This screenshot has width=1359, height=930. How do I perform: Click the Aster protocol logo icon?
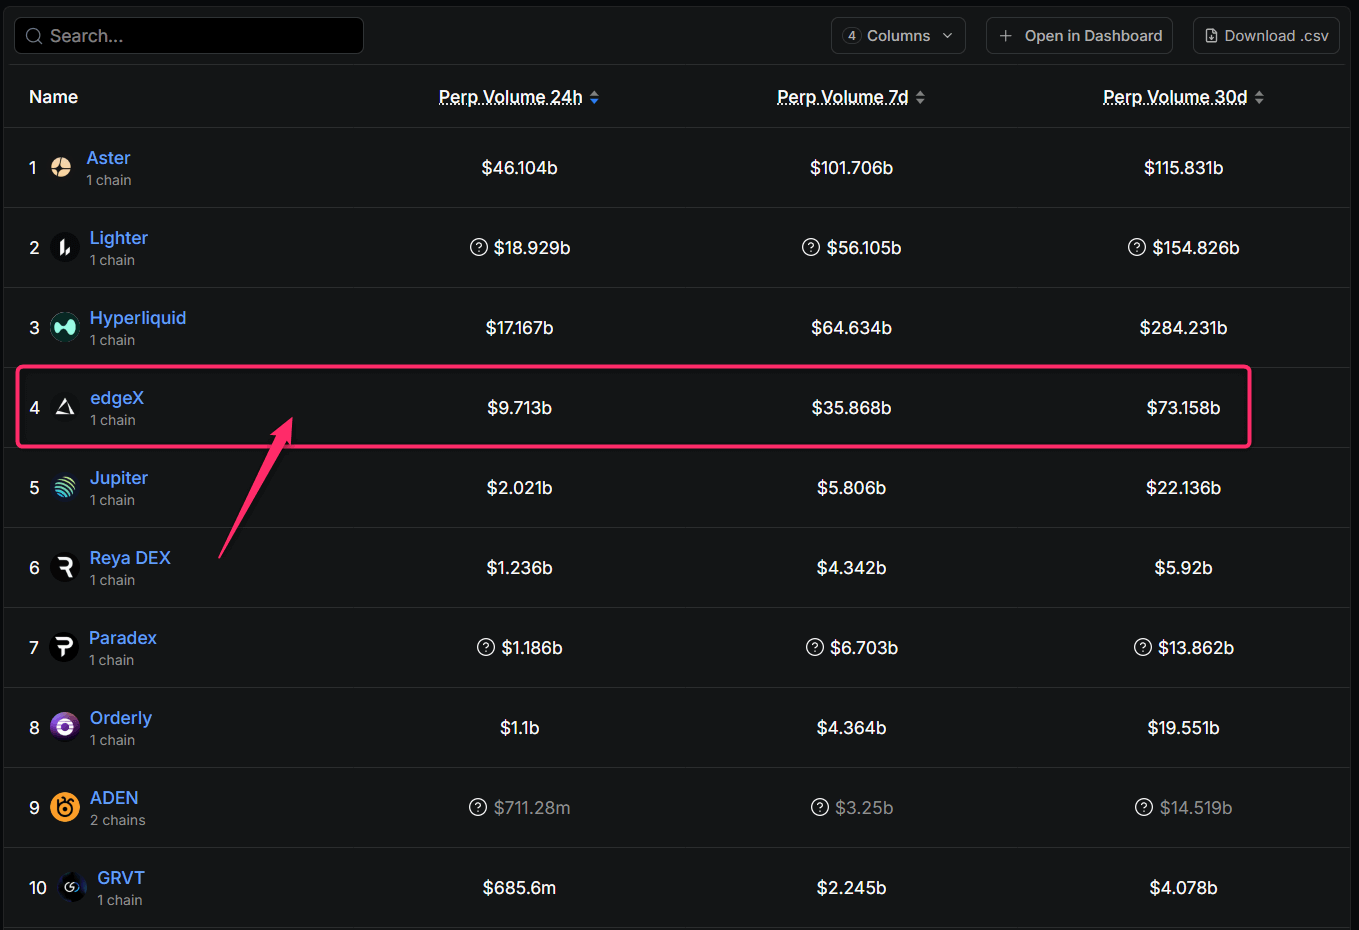(x=61, y=167)
